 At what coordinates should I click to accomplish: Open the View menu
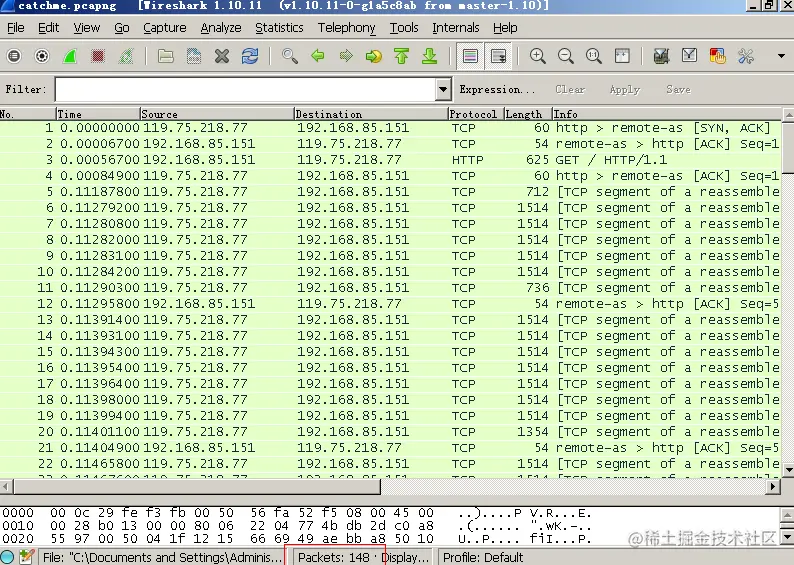coord(87,27)
